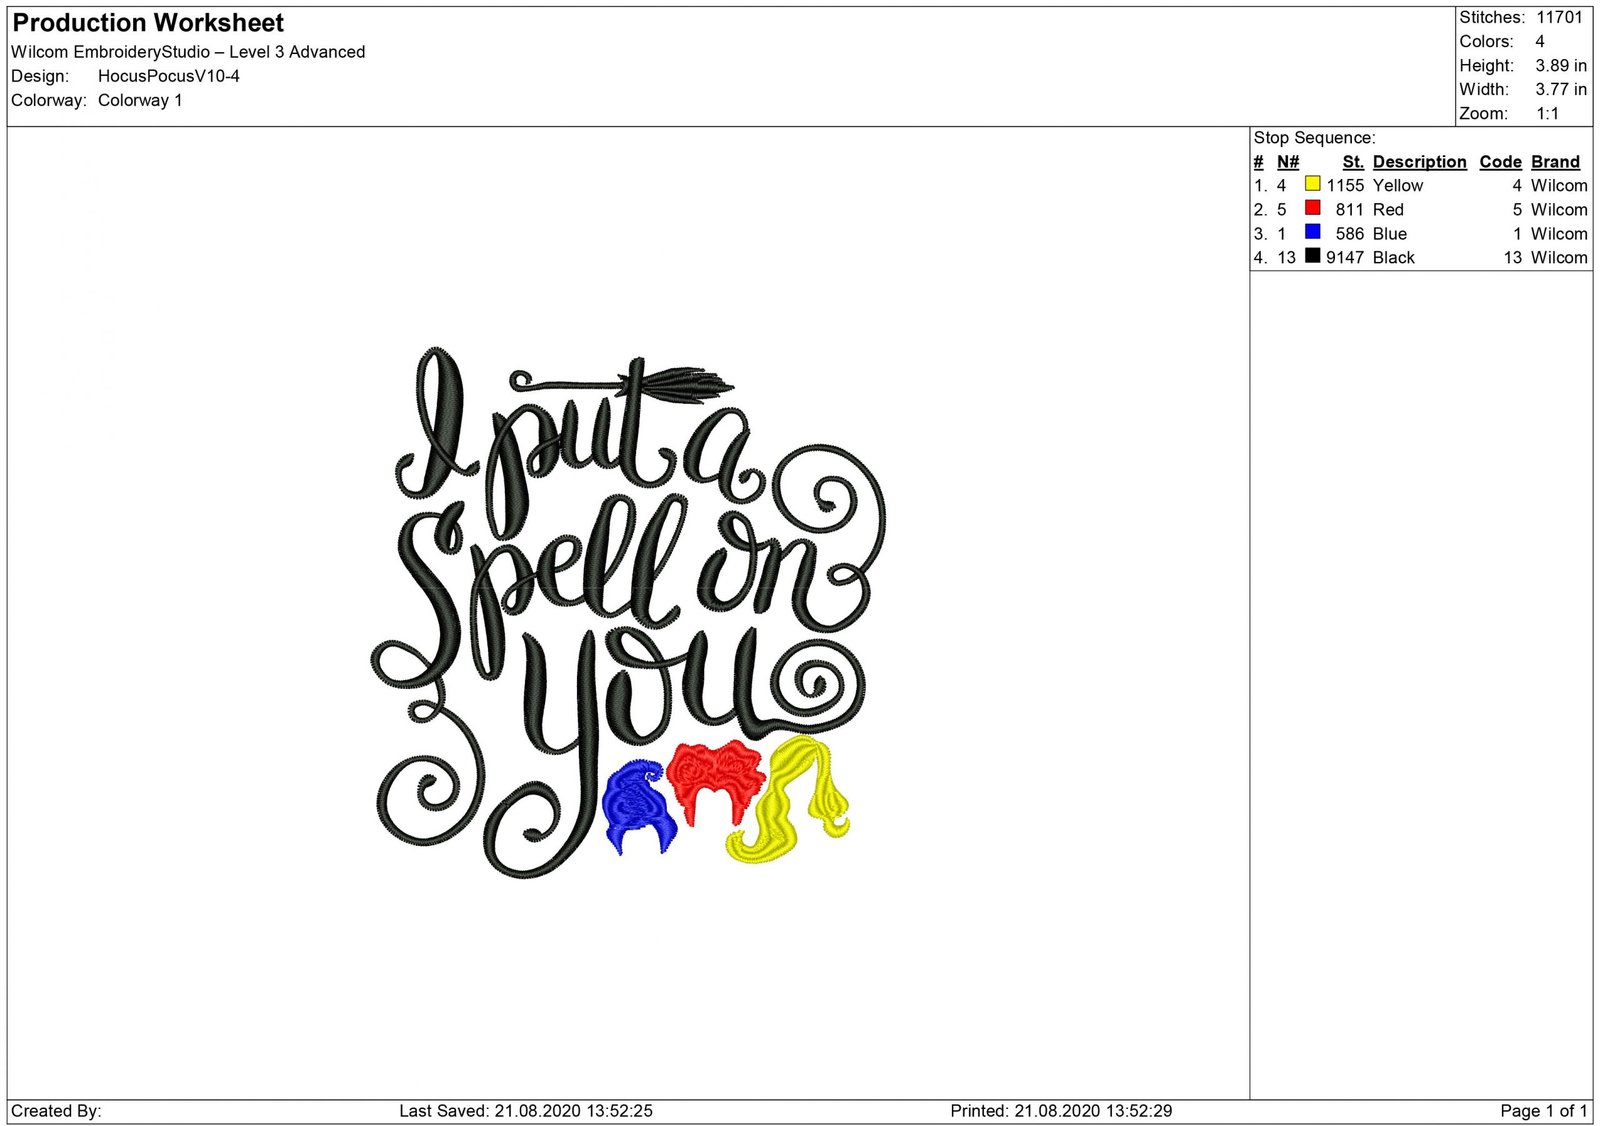The width and height of the screenshot is (1600, 1126).
Task: Click stitch count '811' in Red row
Action: (1349, 210)
